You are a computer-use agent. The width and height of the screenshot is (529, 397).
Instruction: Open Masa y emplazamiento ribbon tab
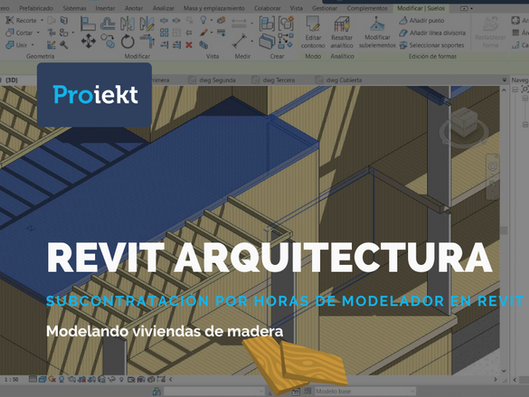tap(214, 8)
